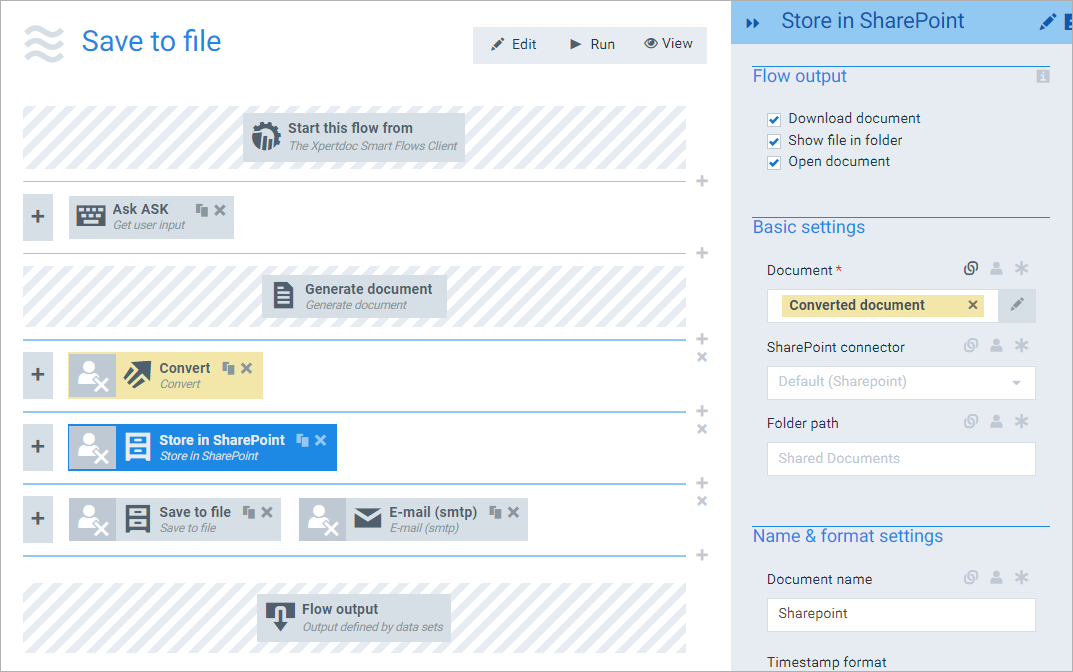The image size is (1073, 672).
Task: Select the Flow output block
Action: (x=354, y=618)
